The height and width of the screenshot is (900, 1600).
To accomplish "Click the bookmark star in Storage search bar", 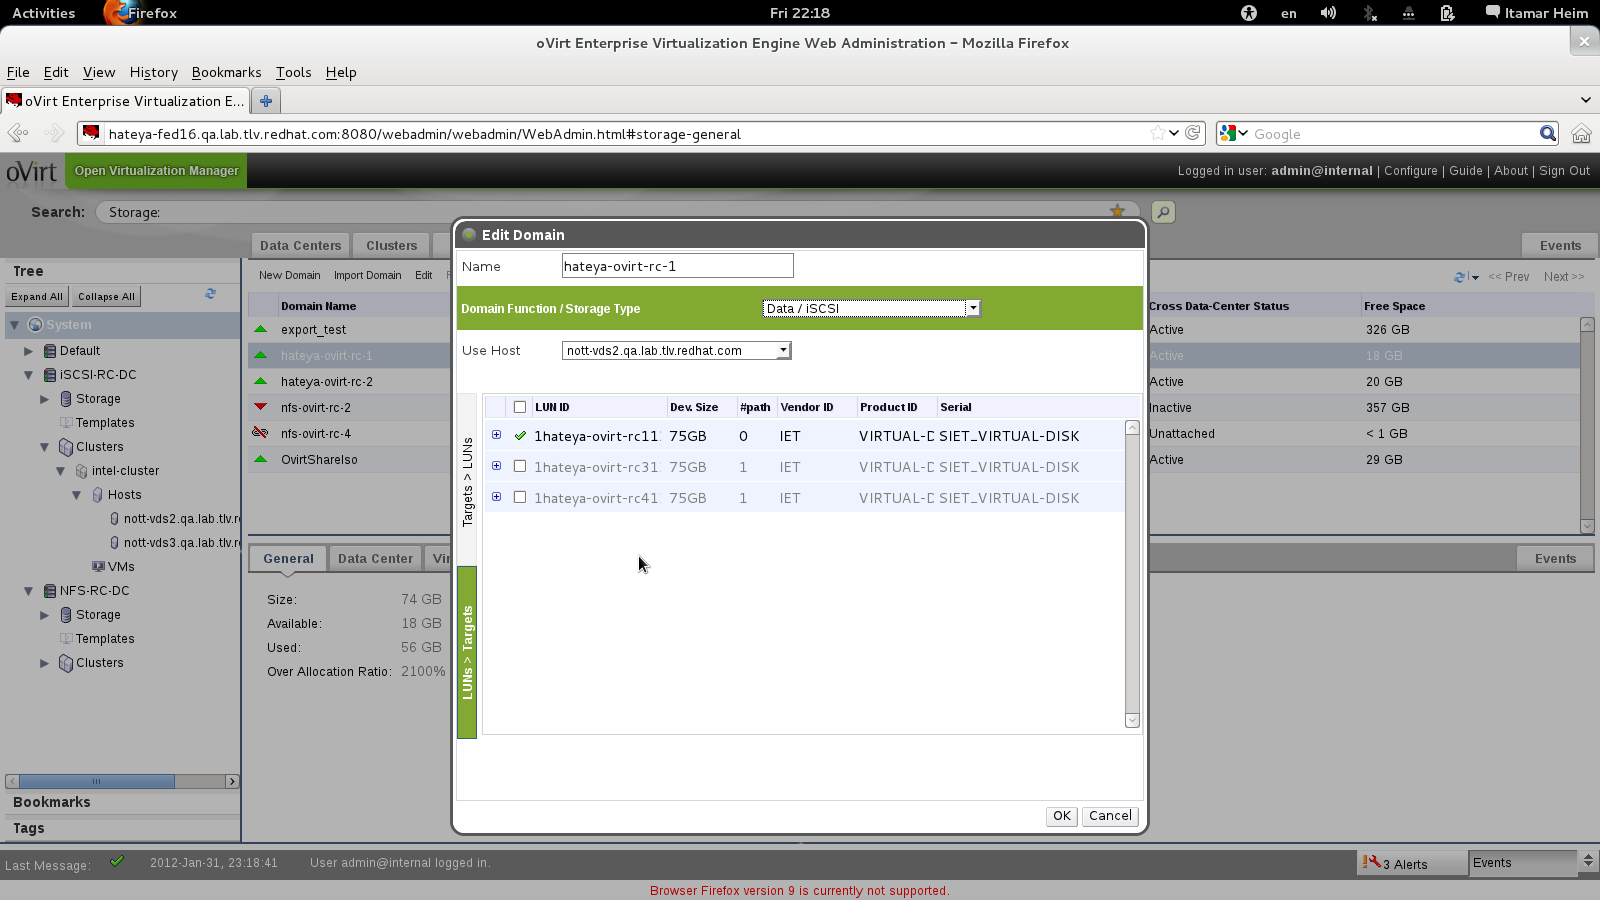I will pos(1117,211).
